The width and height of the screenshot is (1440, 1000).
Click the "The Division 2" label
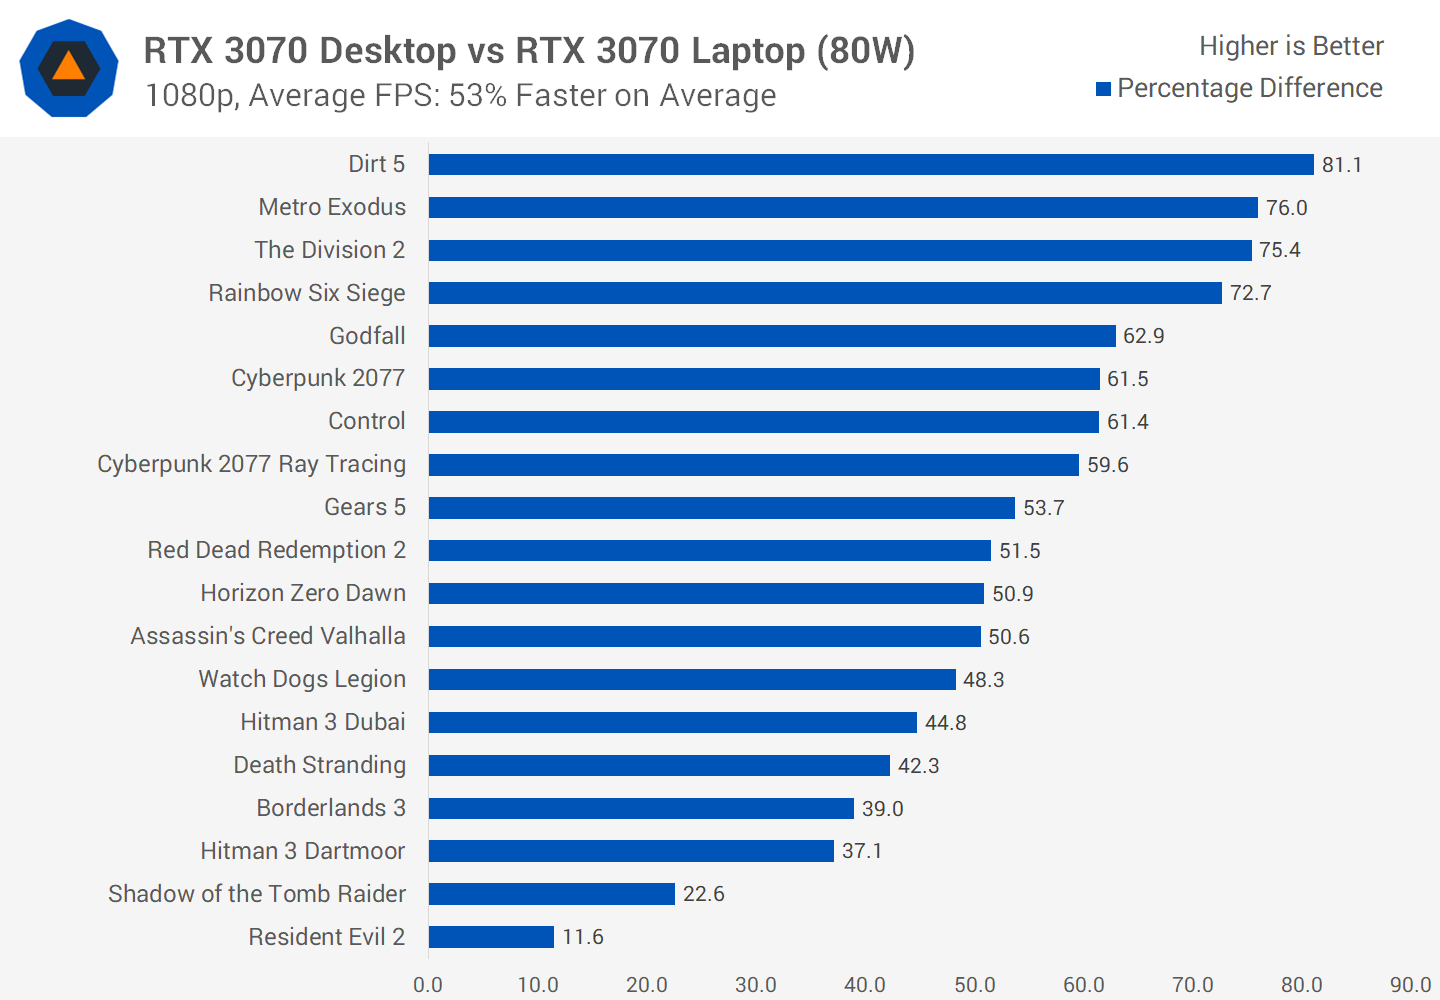click(x=329, y=250)
